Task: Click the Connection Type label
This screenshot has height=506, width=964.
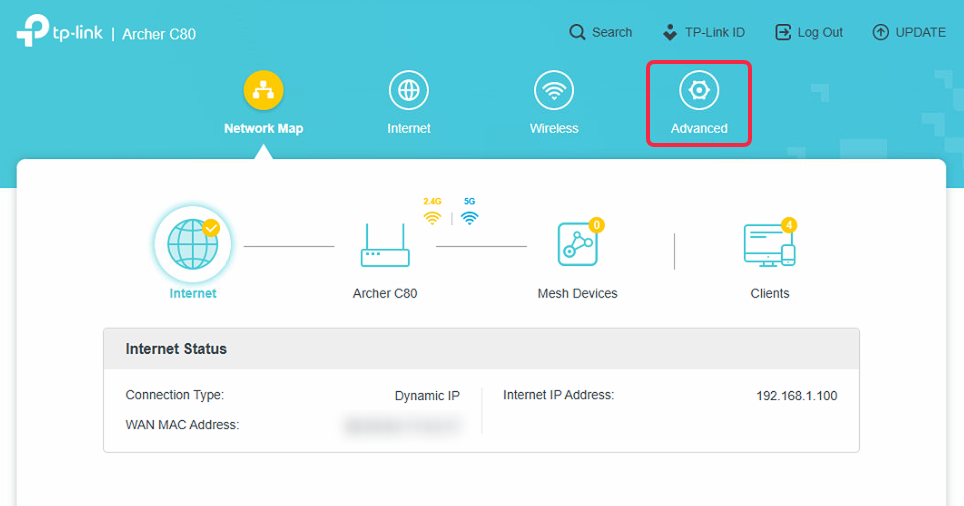Action: (175, 395)
